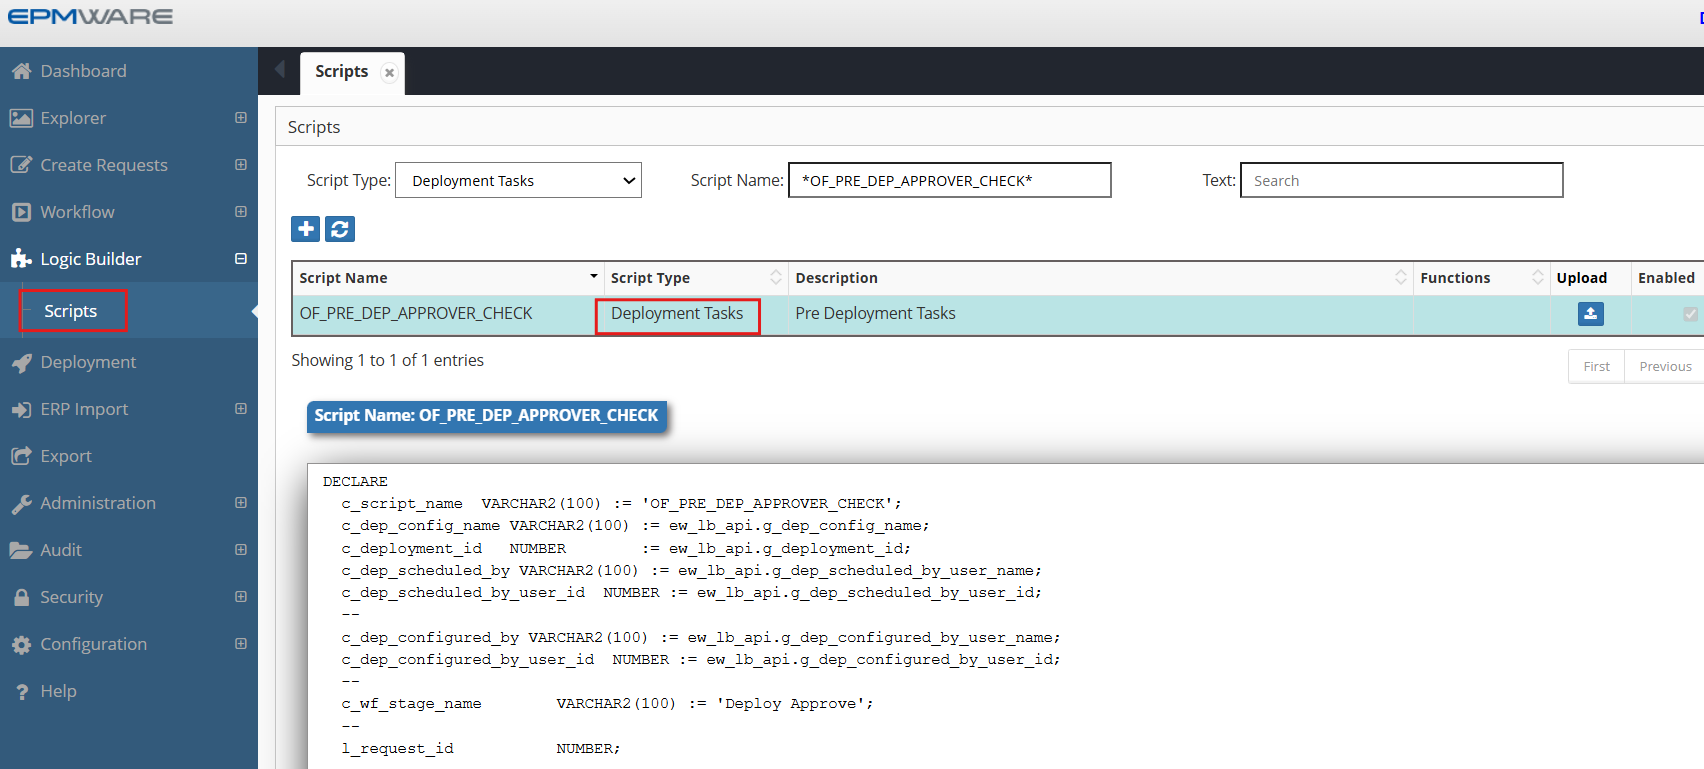Click the Deployment rocket icon in the sidebar
The height and width of the screenshot is (769, 1704).
tap(21, 363)
